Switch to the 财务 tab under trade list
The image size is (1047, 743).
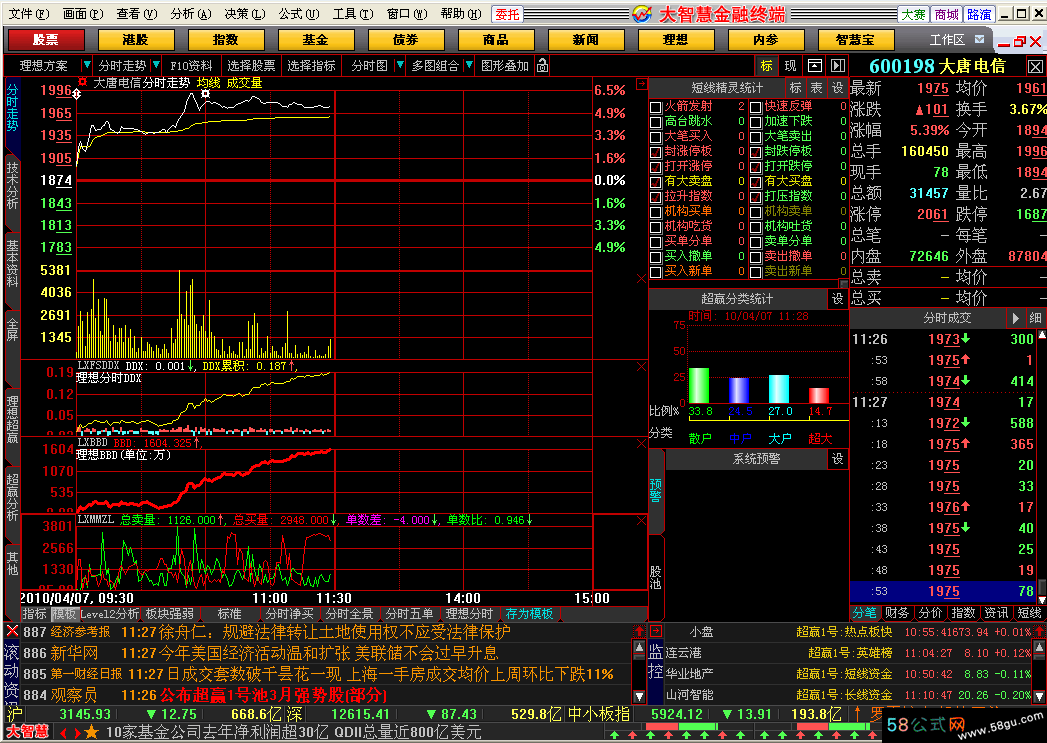coord(897,613)
